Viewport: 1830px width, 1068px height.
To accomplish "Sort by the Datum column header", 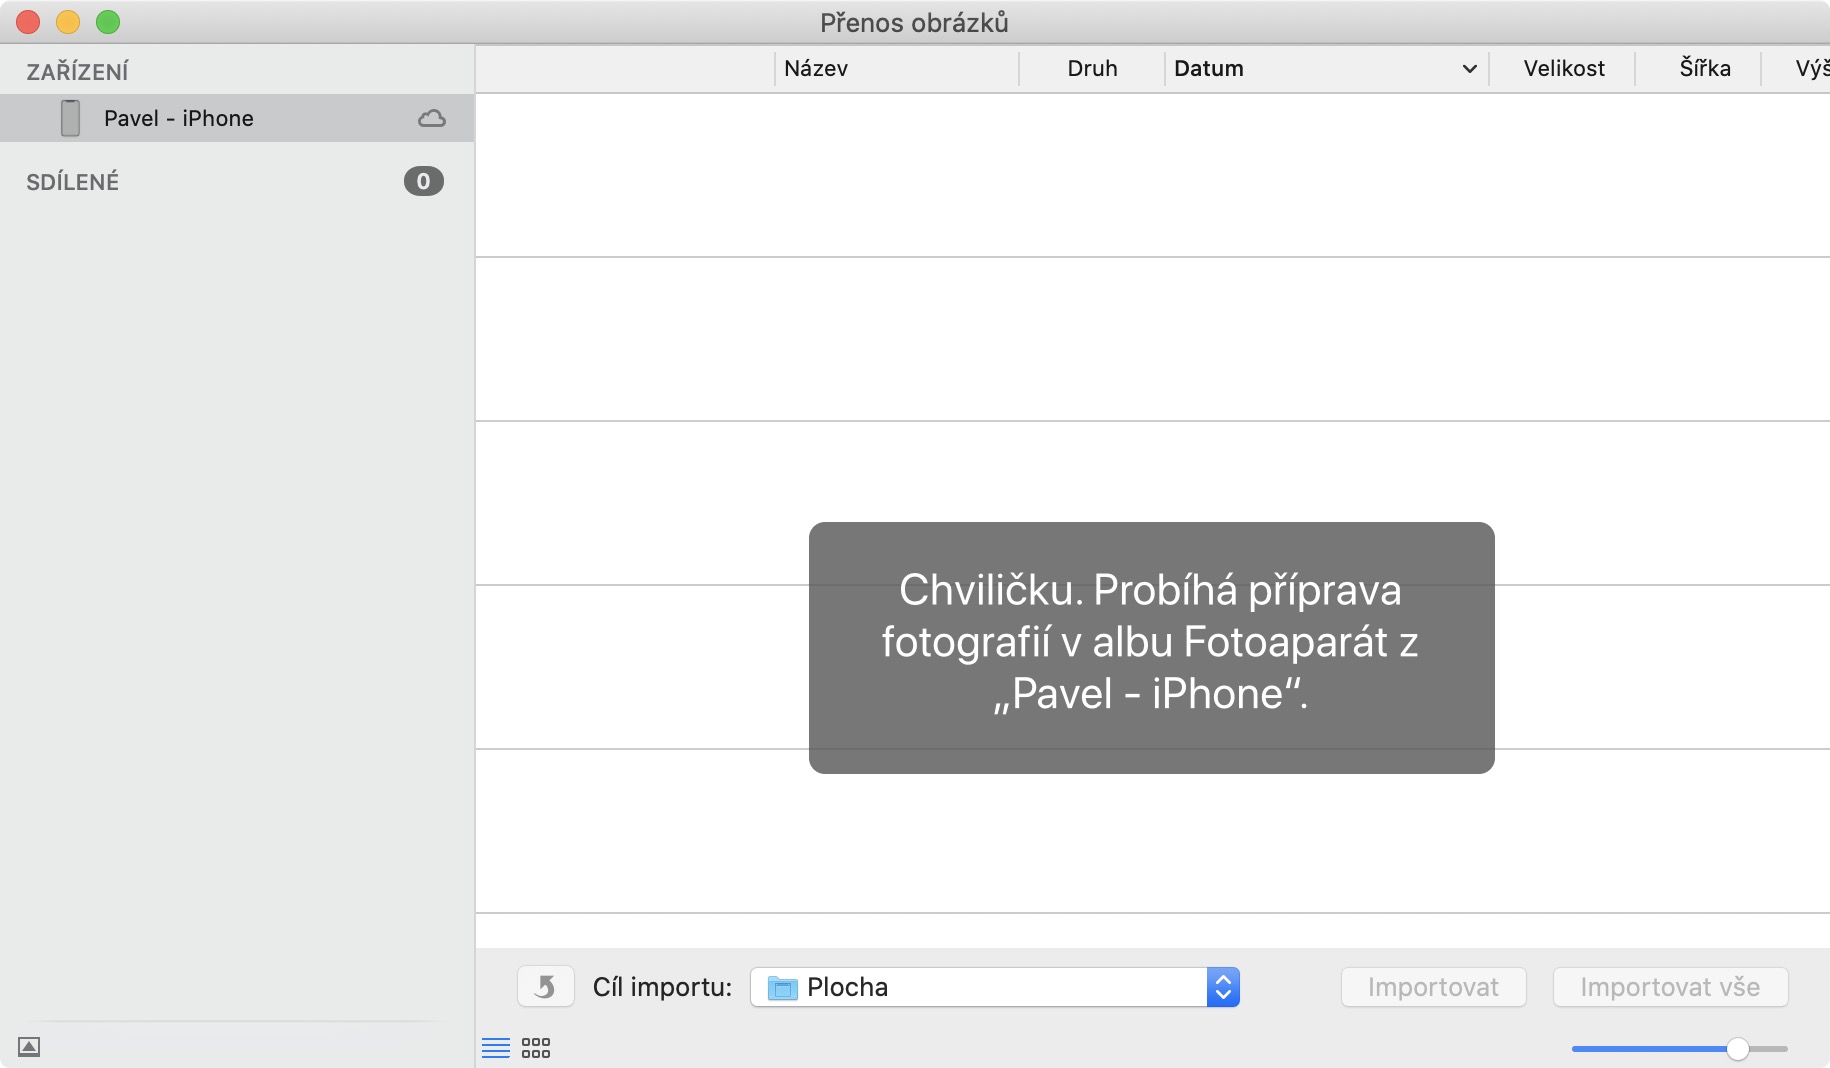I will [1326, 68].
